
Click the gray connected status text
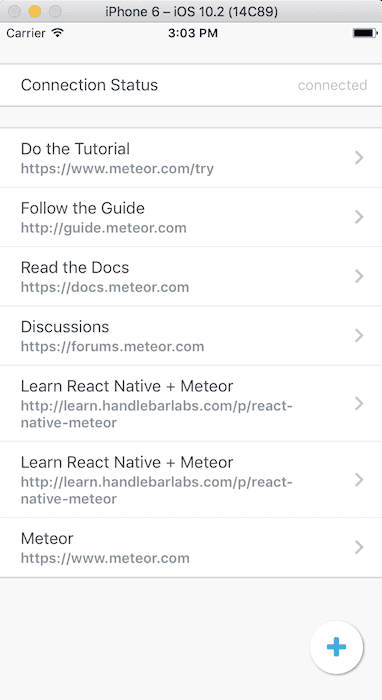pos(332,85)
